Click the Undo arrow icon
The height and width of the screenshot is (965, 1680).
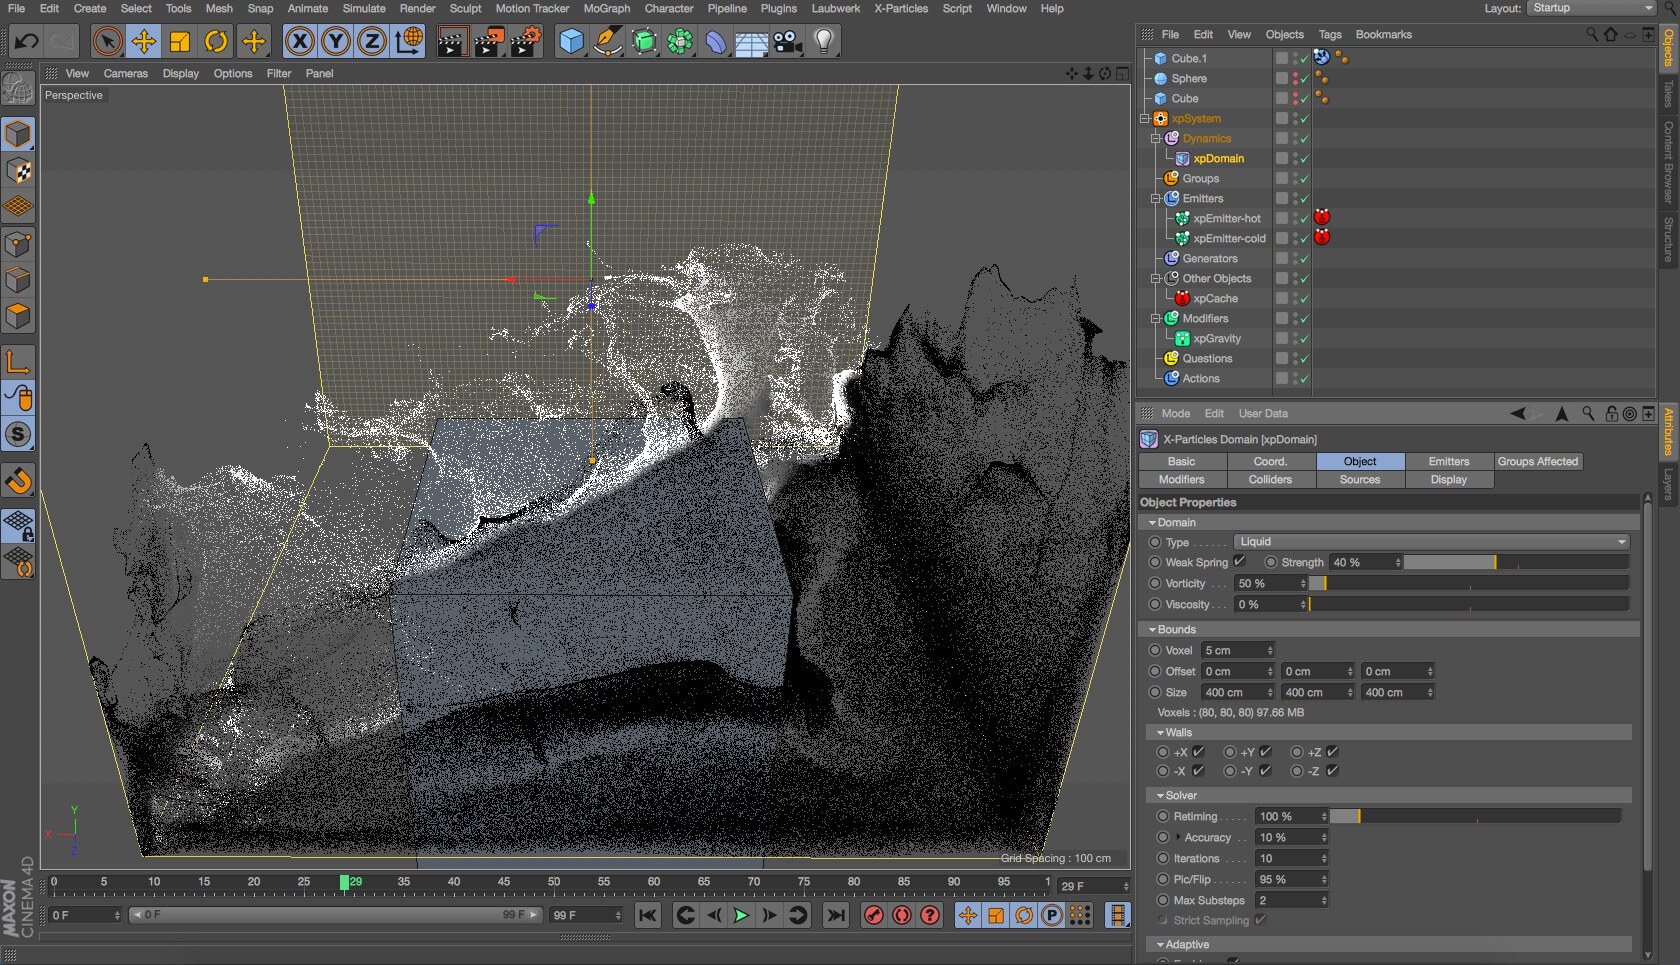tap(27, 42)
